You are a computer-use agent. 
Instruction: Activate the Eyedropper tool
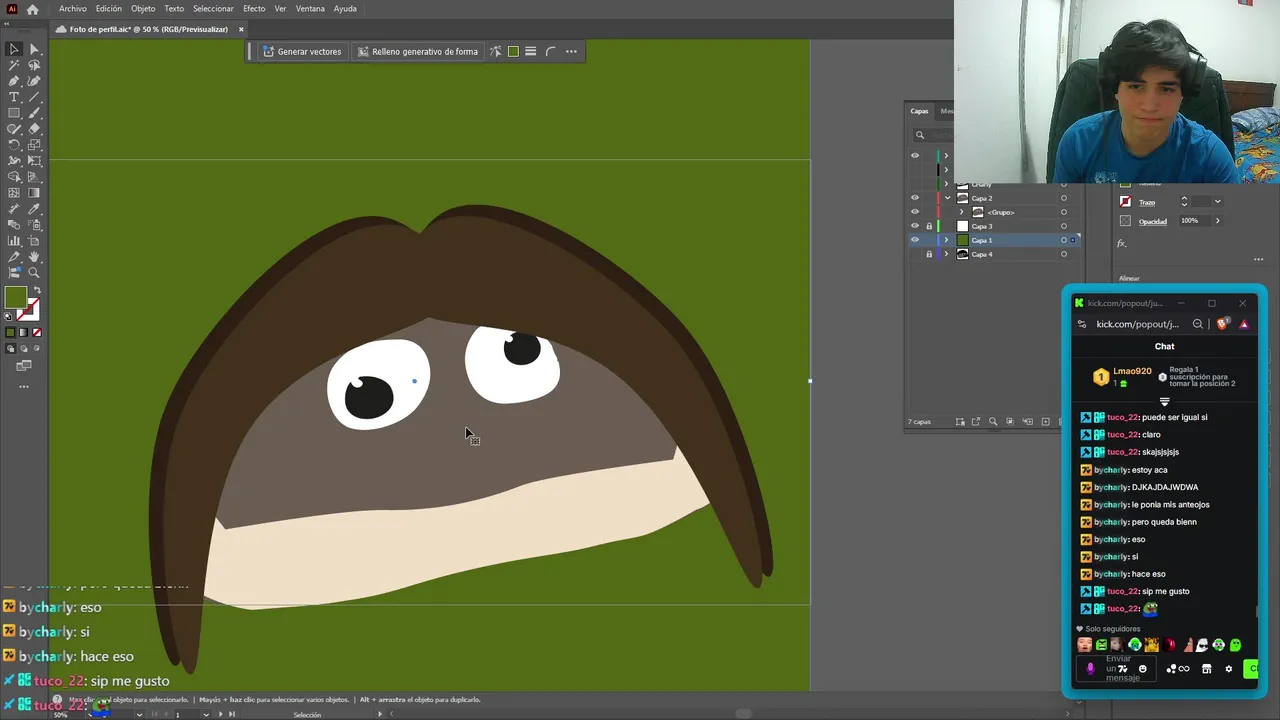[34, 209]
